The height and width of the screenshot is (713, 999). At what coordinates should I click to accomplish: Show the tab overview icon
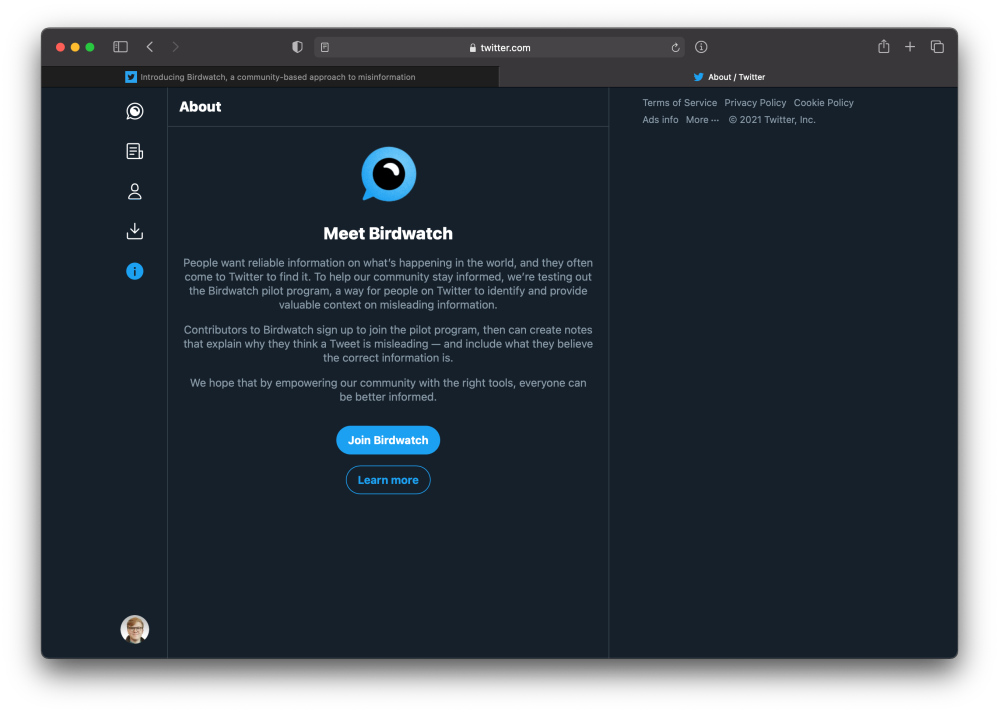pyautogui.click(x=937, y=47)
